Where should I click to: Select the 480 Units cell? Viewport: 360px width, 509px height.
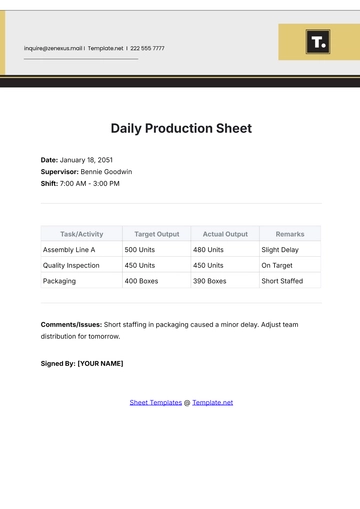point(225,250)
